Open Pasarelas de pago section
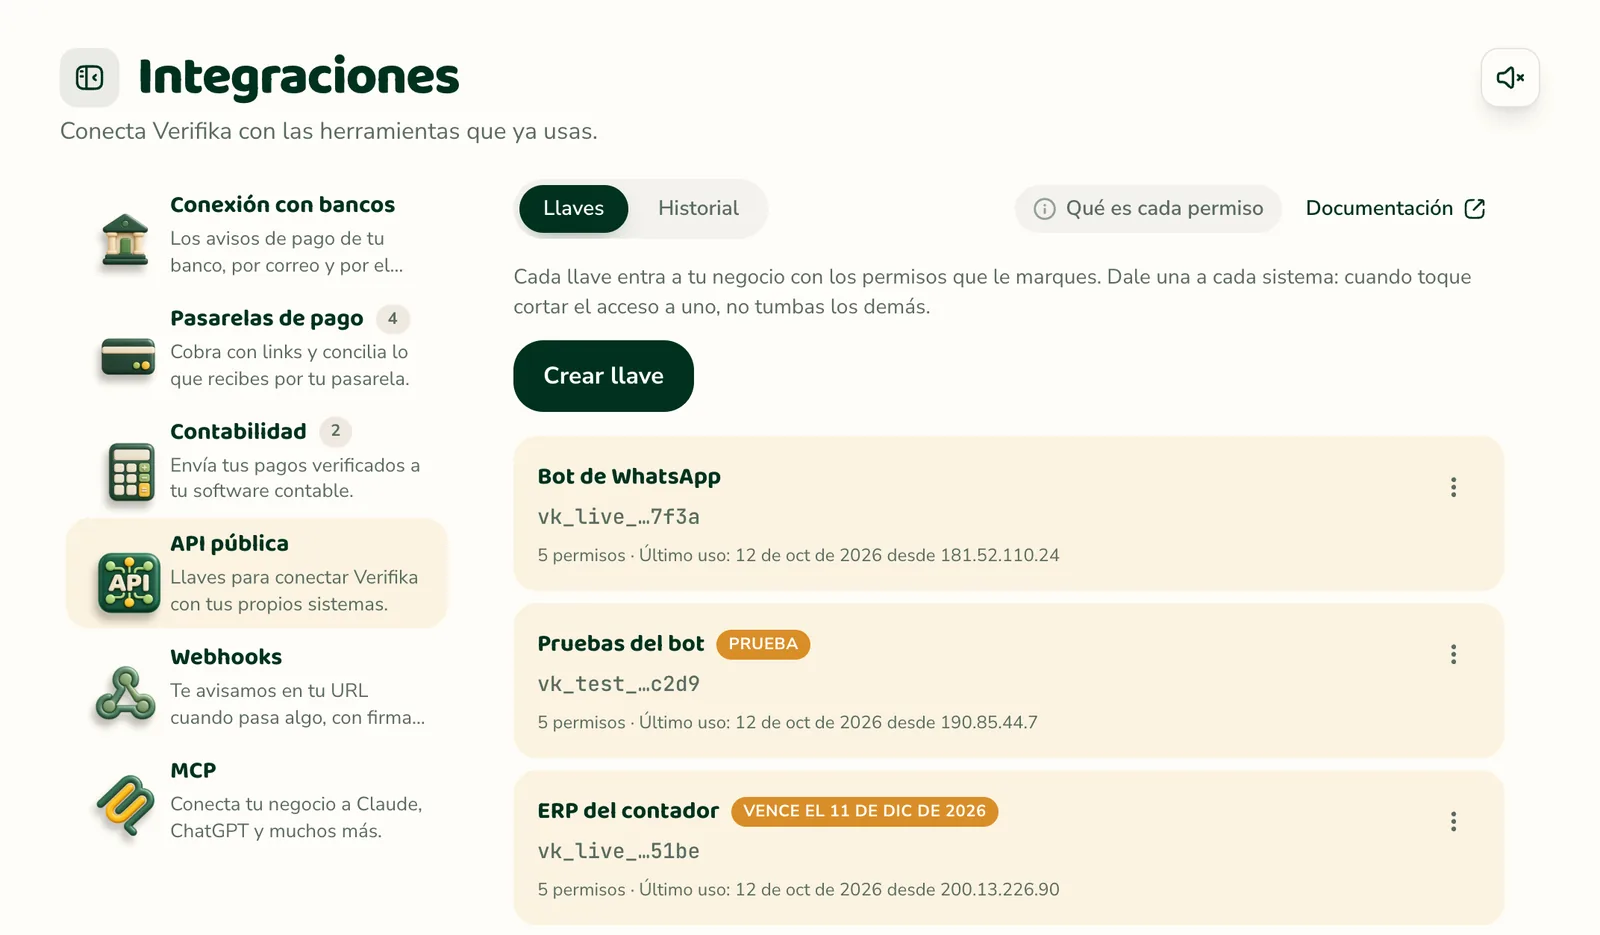The image size is (1600, 935). click(x=257, y=348)
